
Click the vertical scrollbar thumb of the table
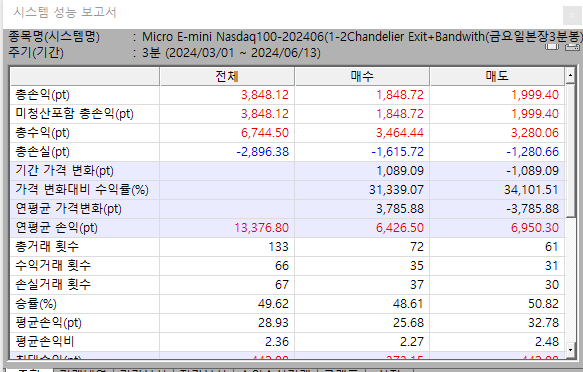pos(570,151)
